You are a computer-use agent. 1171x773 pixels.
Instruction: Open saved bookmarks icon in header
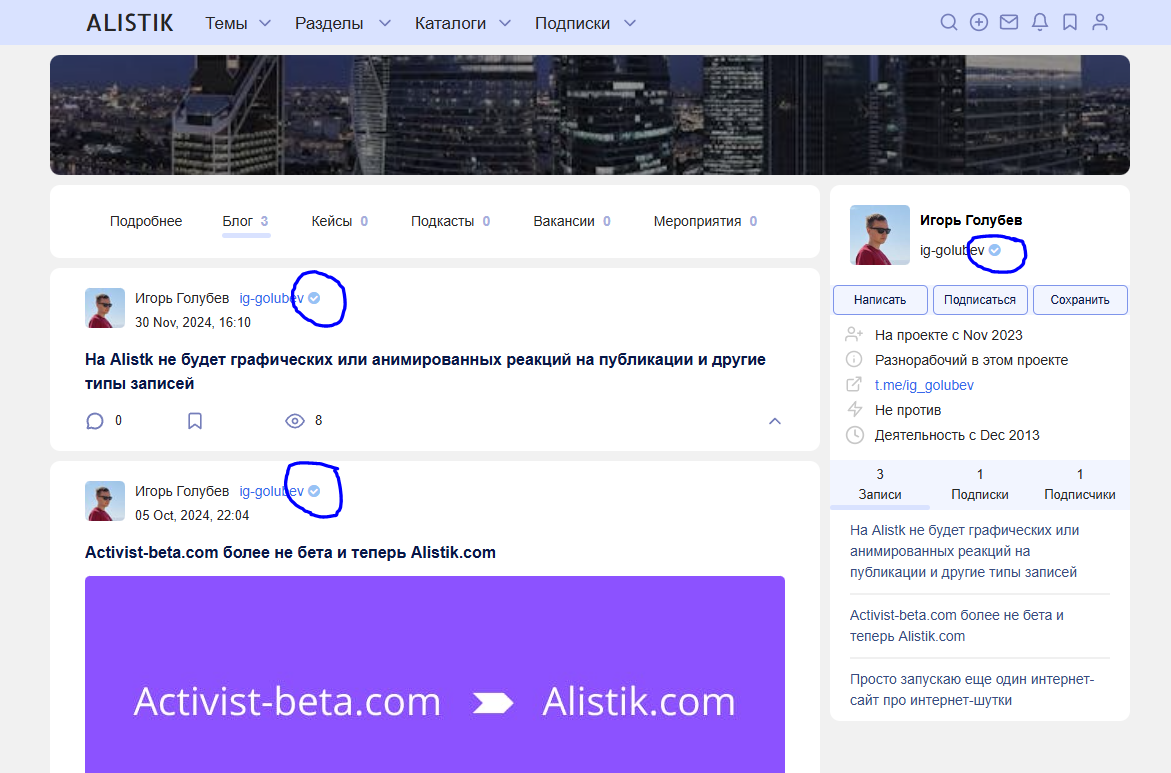click(x=1070, y=22)
